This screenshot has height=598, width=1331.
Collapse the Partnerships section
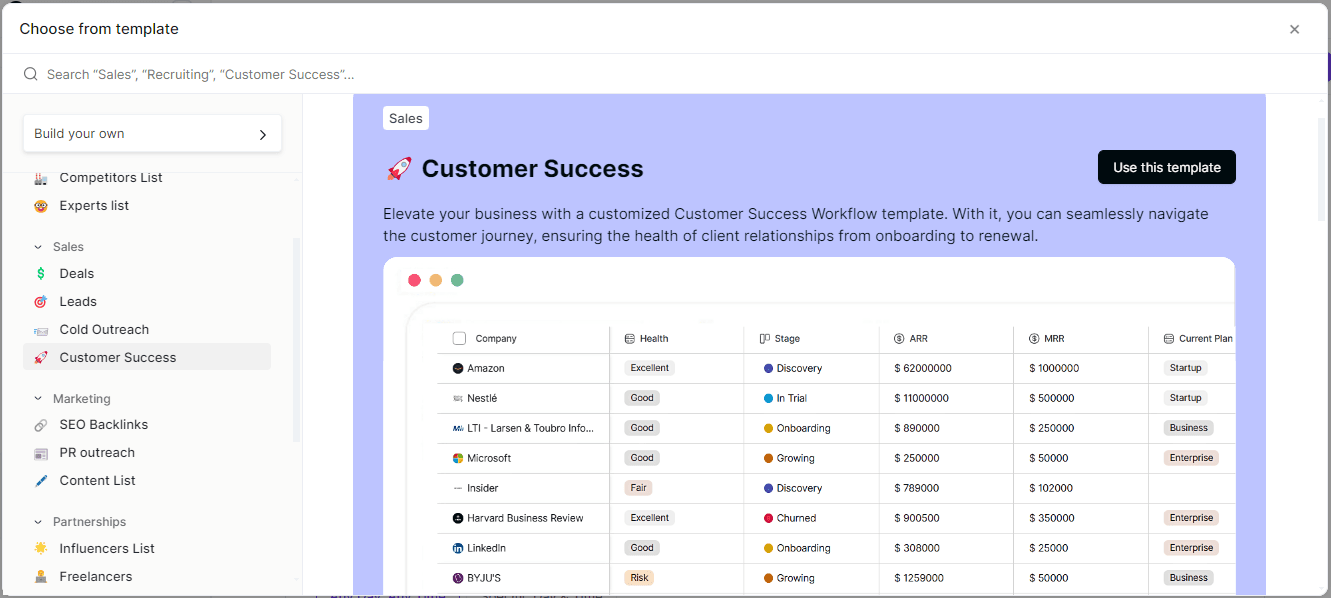point(38,521)
